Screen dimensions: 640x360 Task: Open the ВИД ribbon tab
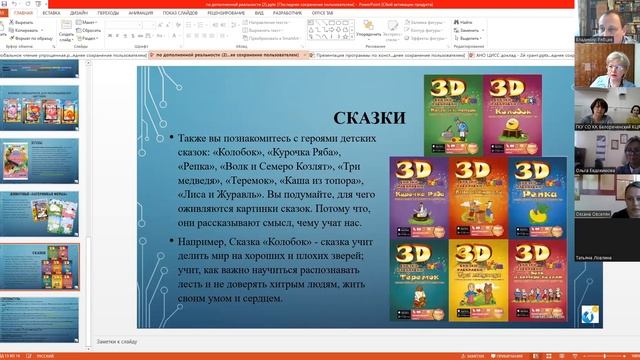click(x=259, y=13)
